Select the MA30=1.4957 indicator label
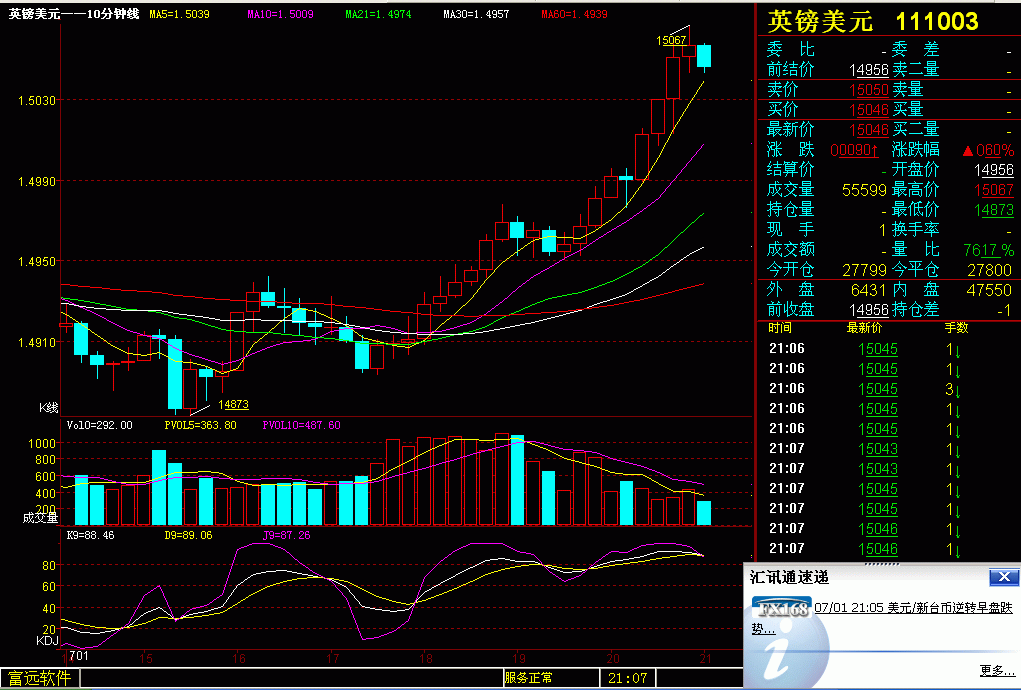 pyautogui.click(x=476, y=14)
